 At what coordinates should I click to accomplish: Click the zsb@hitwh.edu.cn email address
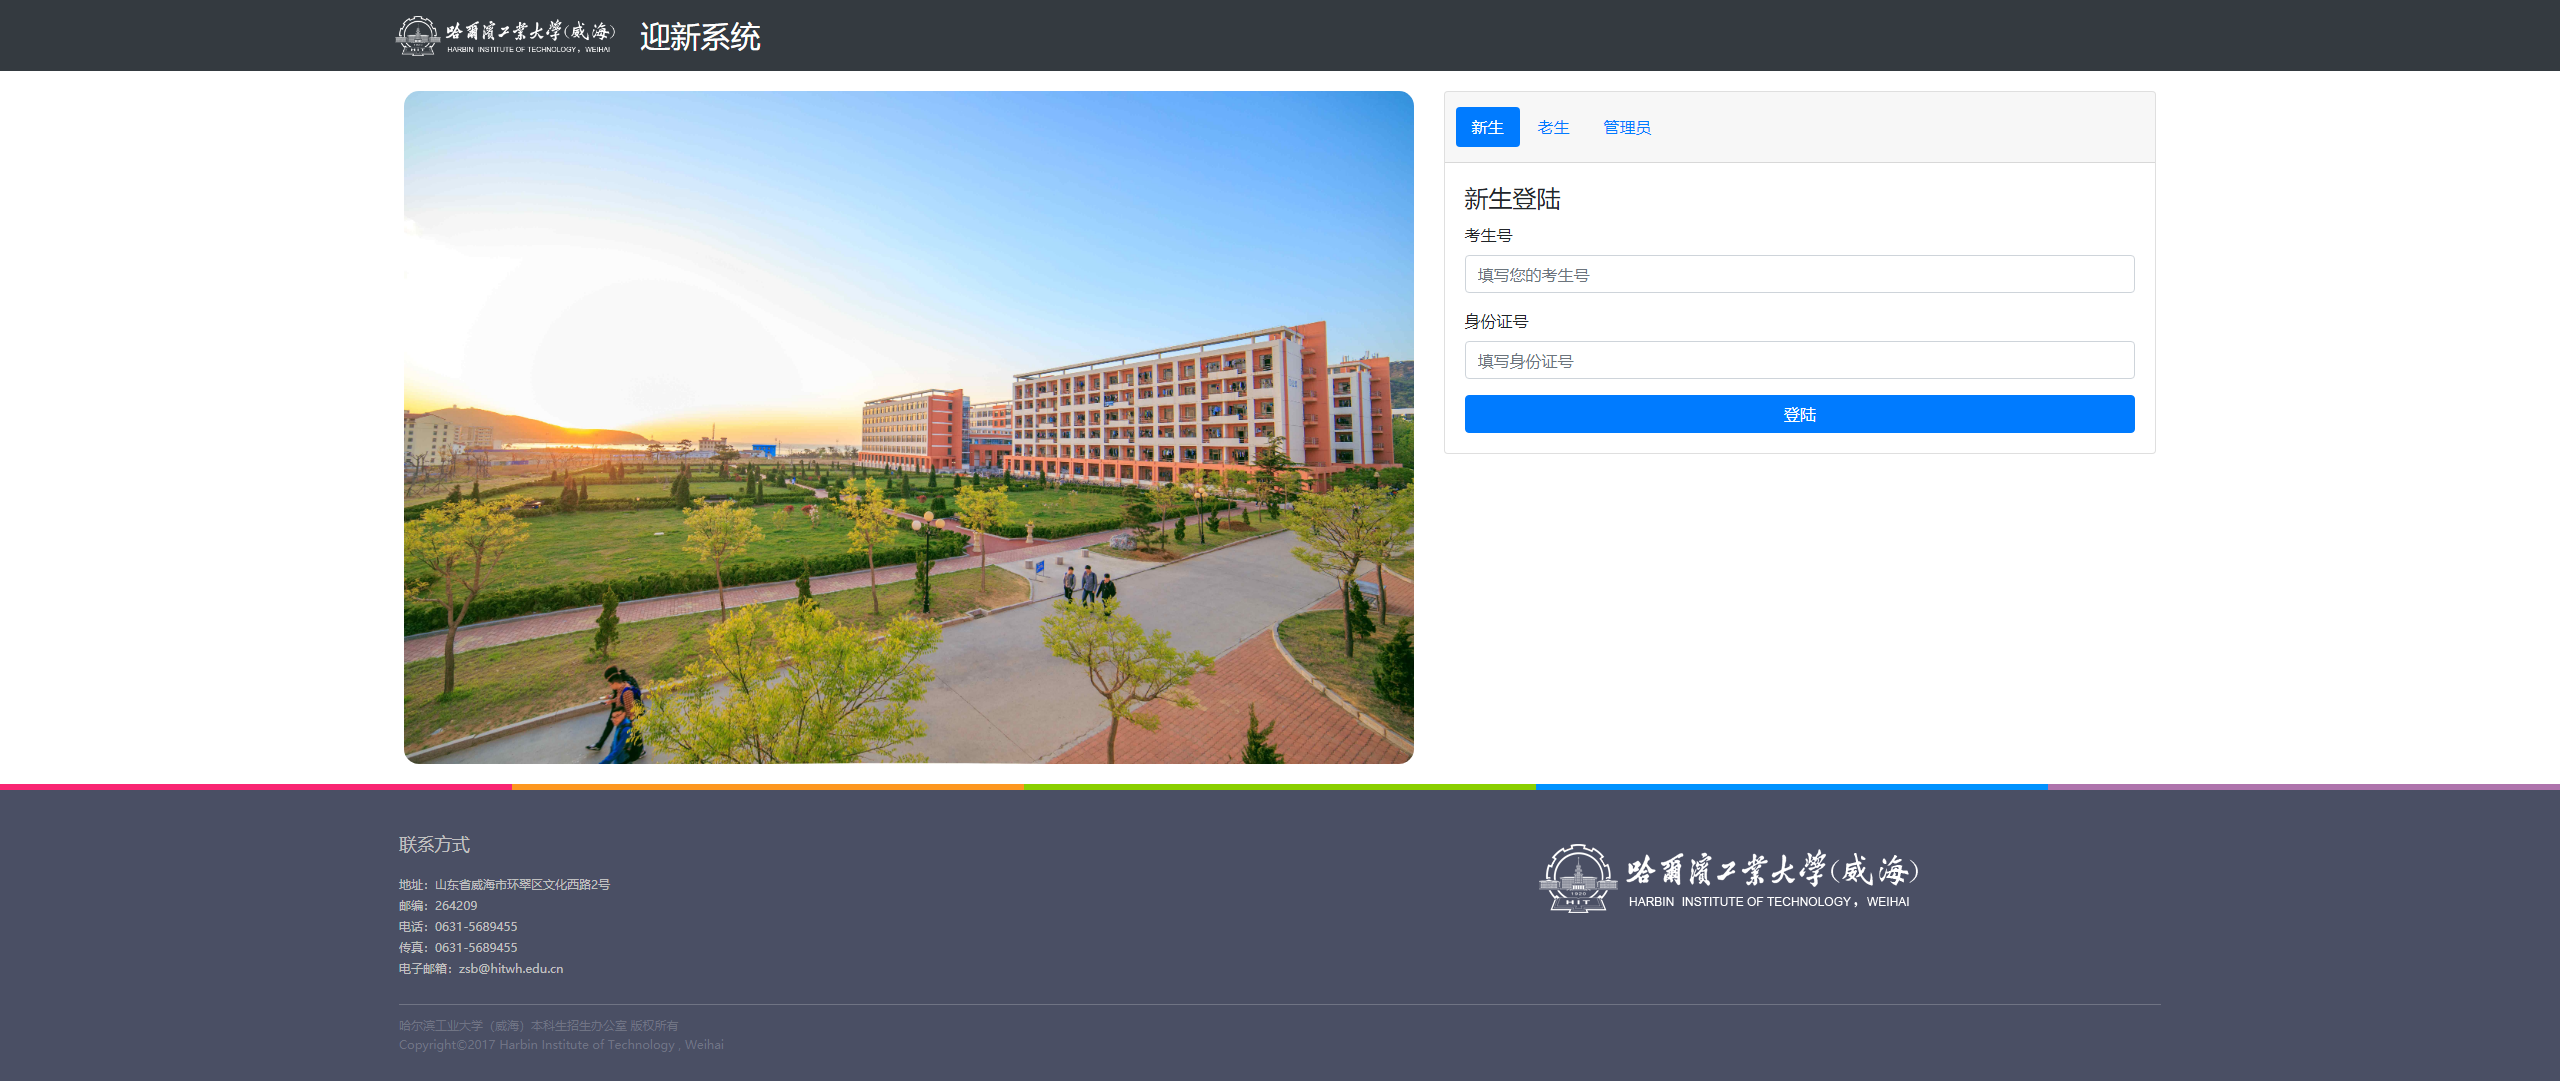coord(510,969)
